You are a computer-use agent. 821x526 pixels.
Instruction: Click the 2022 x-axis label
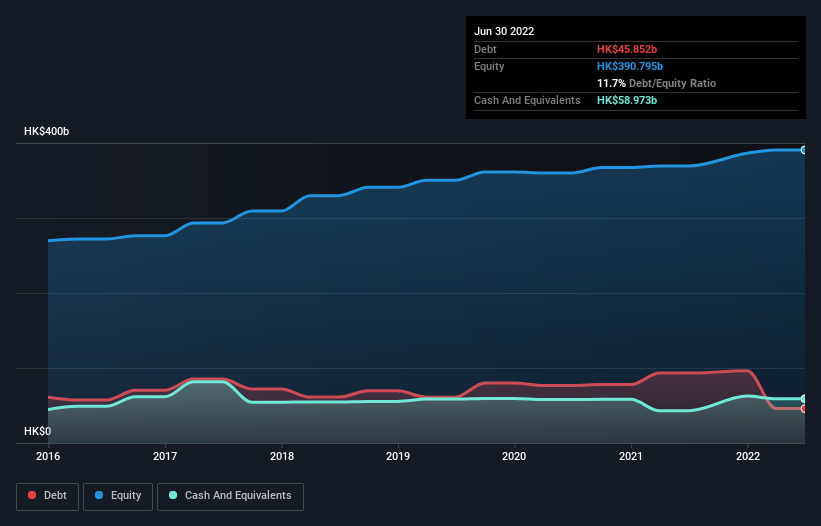tap(748, 456)
